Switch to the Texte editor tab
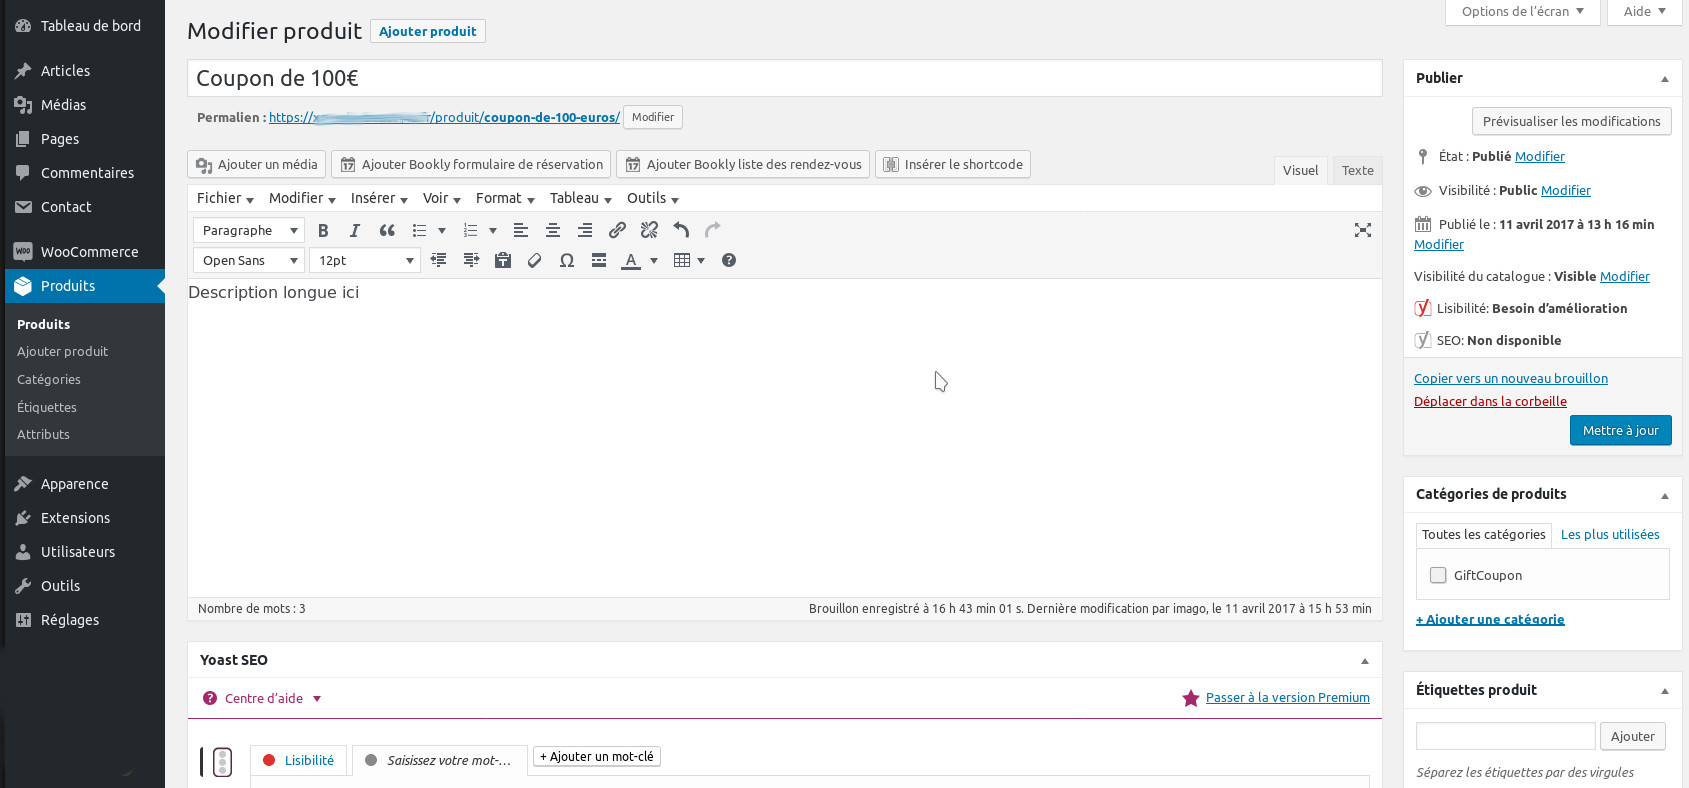The height and width of the screenshot is (788, 1689). pos(1357,171)
